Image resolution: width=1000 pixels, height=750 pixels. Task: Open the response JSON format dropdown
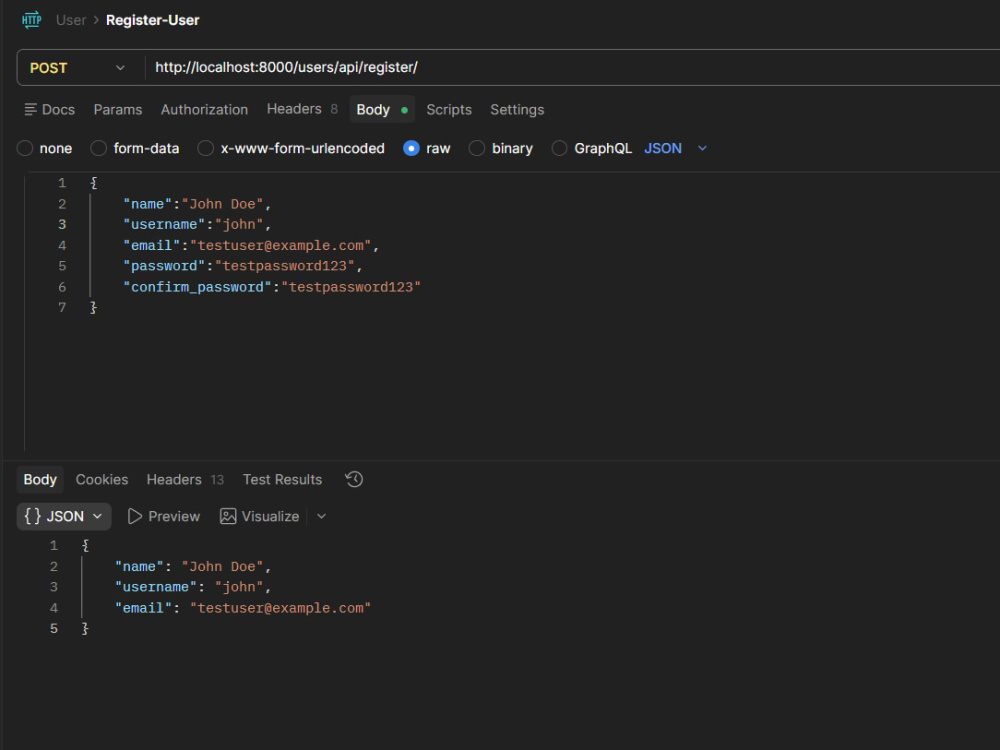64,516
